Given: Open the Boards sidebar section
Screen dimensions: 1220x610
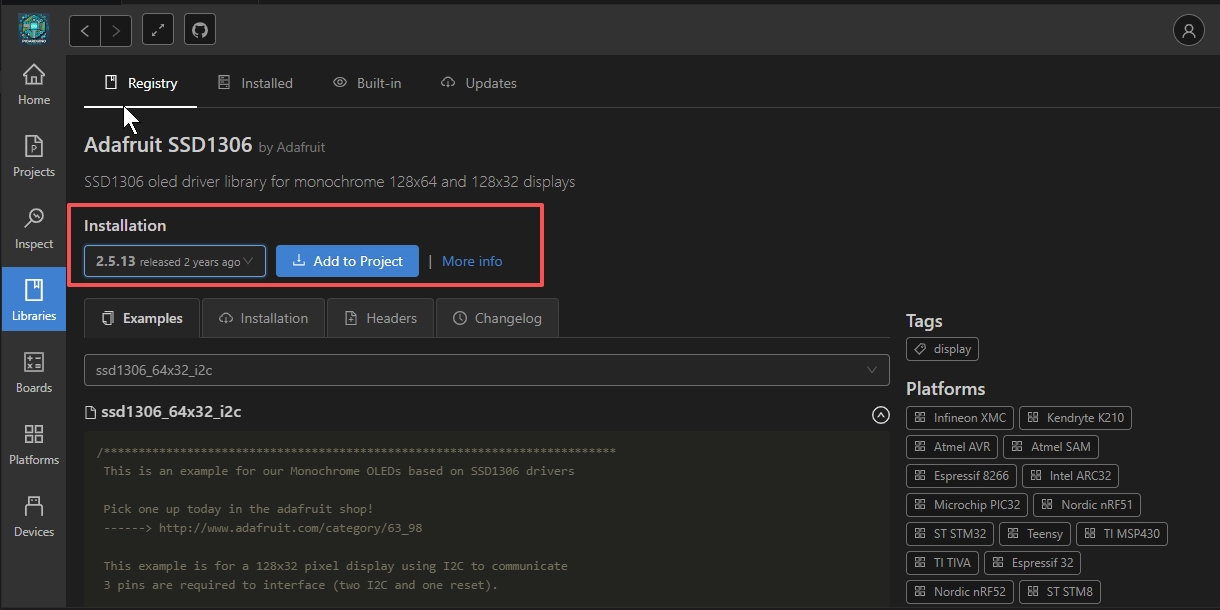Looking at the screenshot, I should (x=33, y=373).
